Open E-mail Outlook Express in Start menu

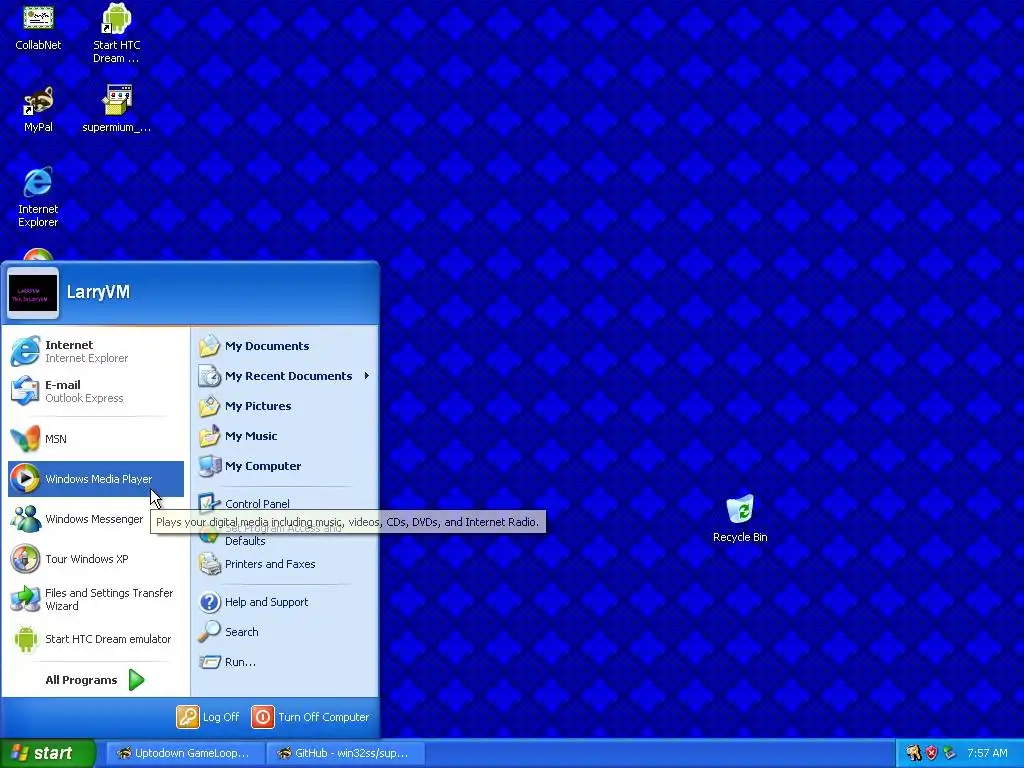pyautogui.click(x=96, y=391)
